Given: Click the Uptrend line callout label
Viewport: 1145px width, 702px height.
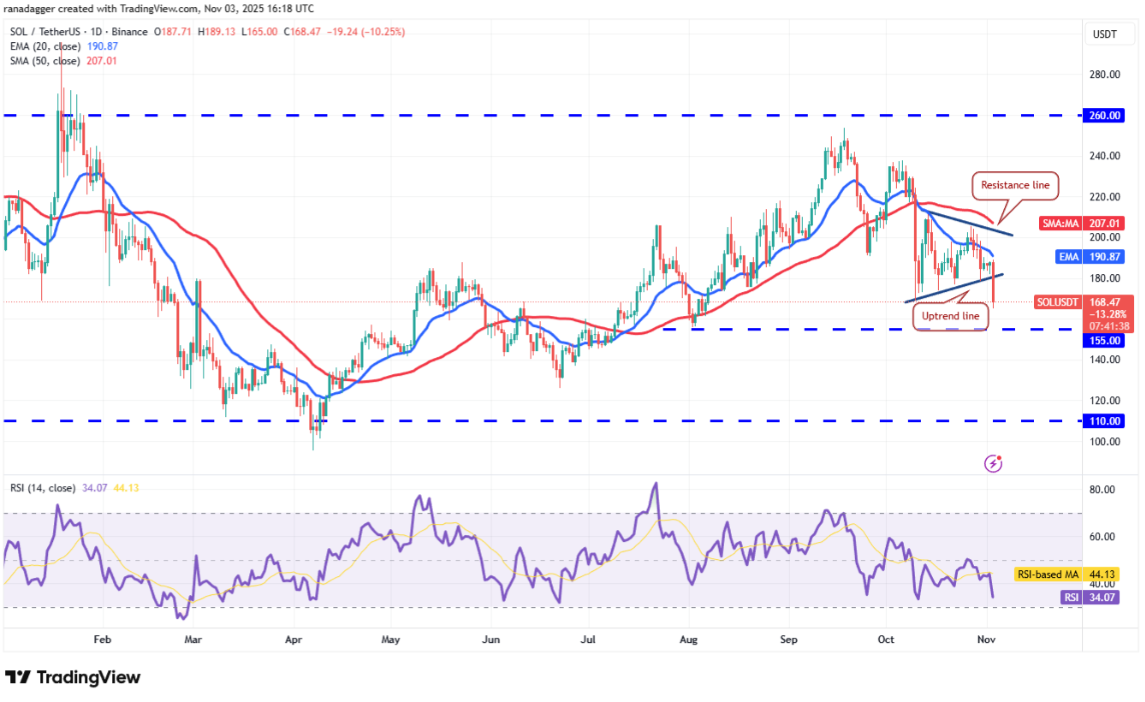Looking at the screenshot, I should click(x=951, y=317).
